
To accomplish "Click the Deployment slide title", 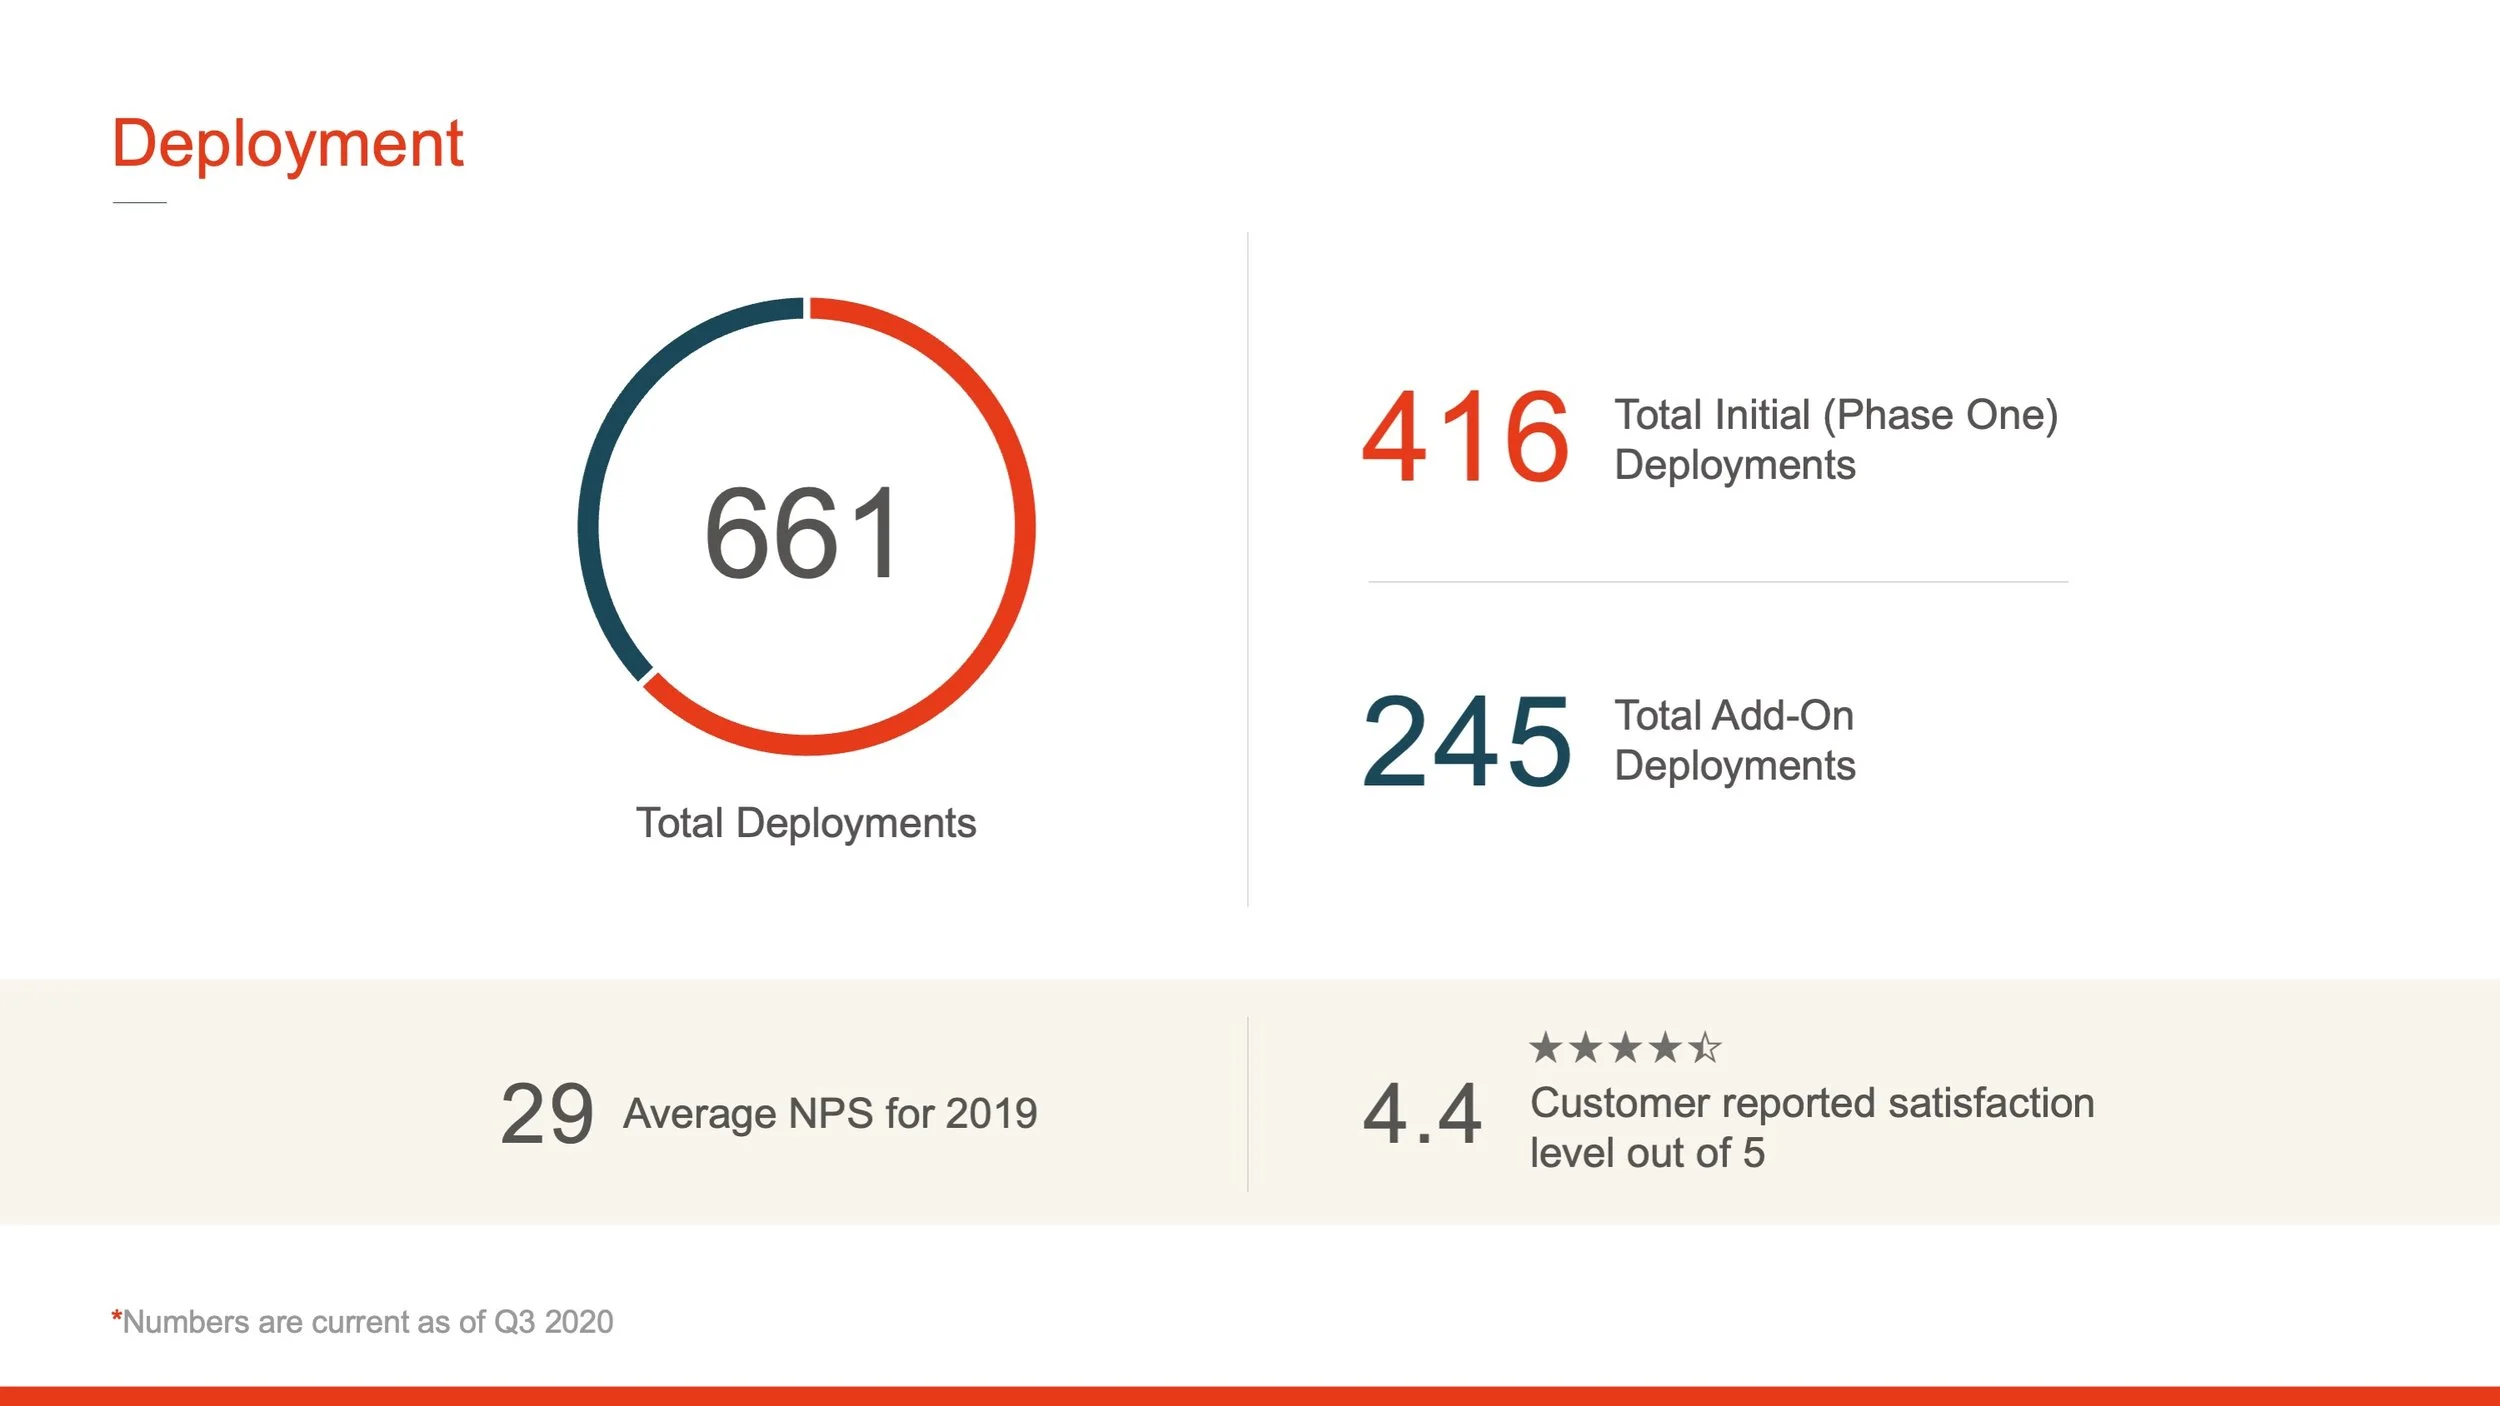I will point(287,143).
